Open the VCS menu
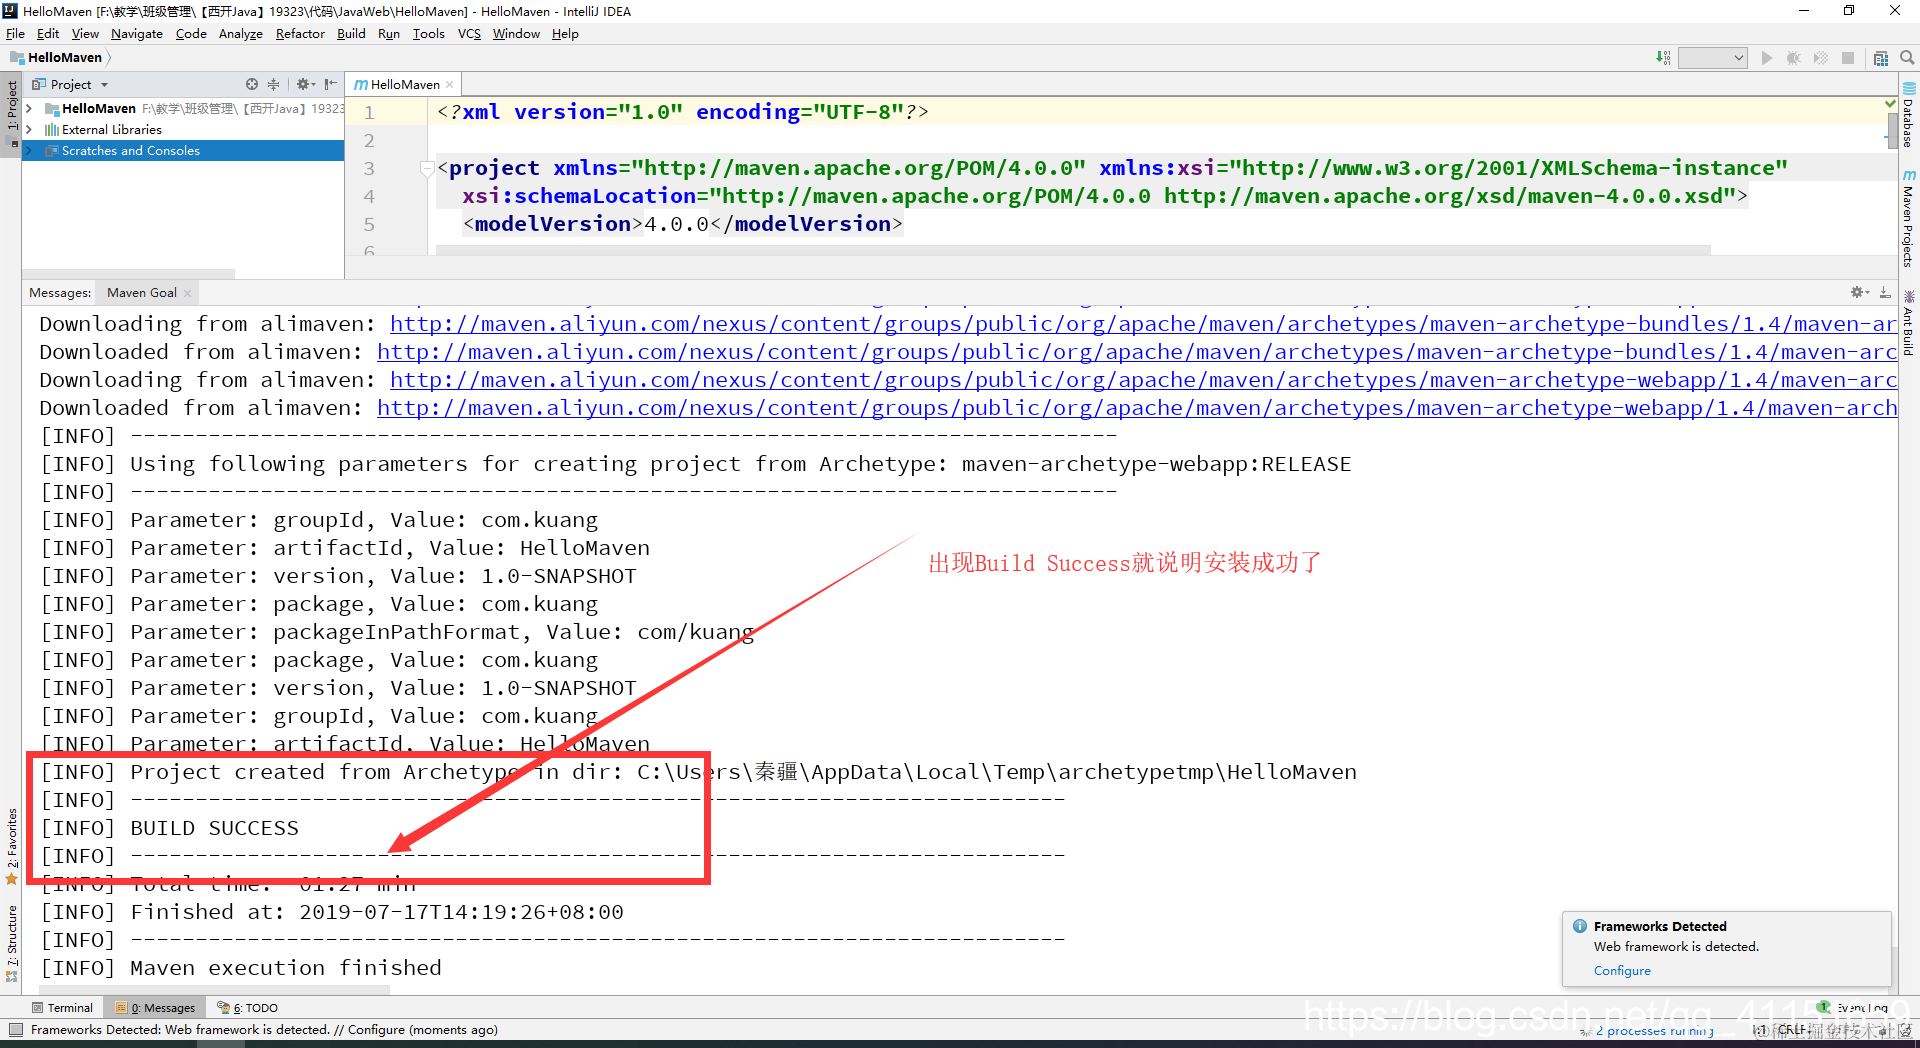 click(469, 34)
